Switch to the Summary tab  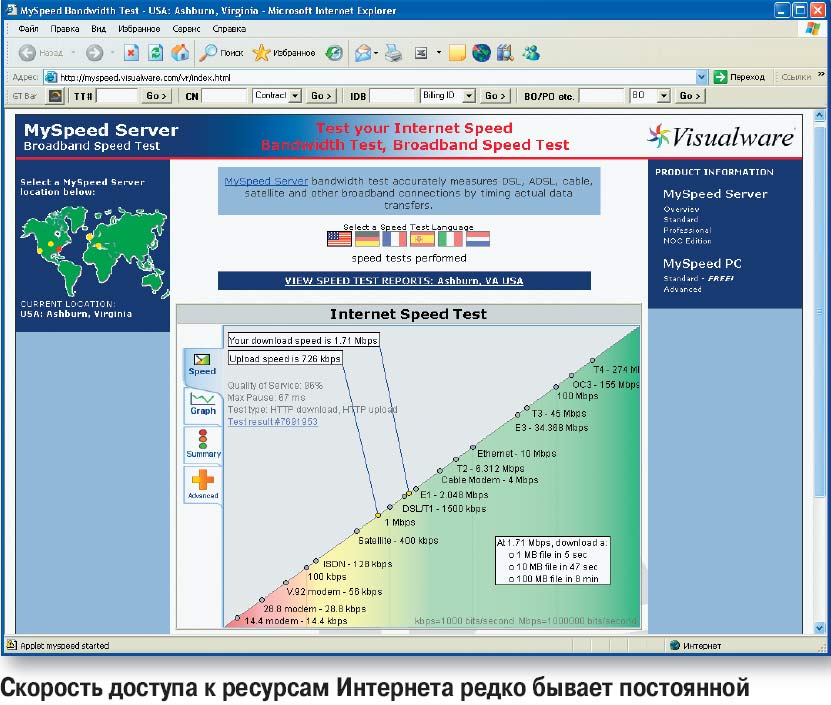point(203,446)
